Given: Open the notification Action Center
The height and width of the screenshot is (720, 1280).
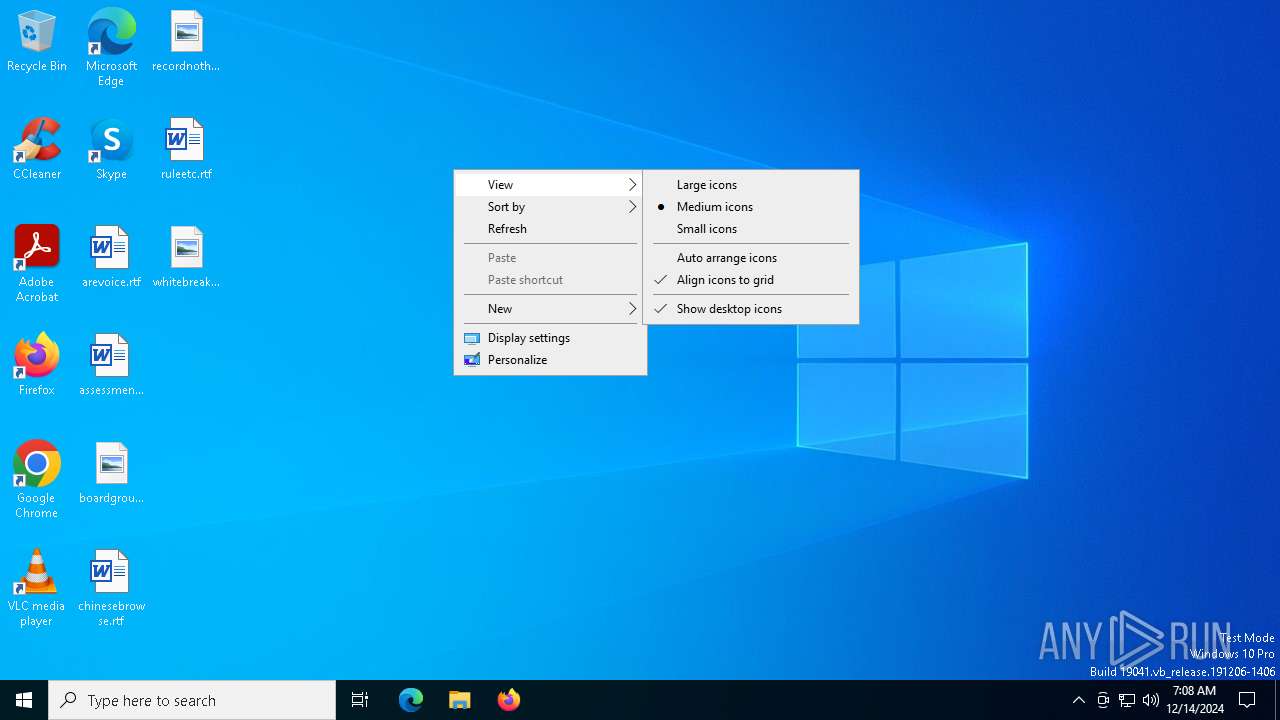Looking at the screenshot, I should pos(1248,700).
